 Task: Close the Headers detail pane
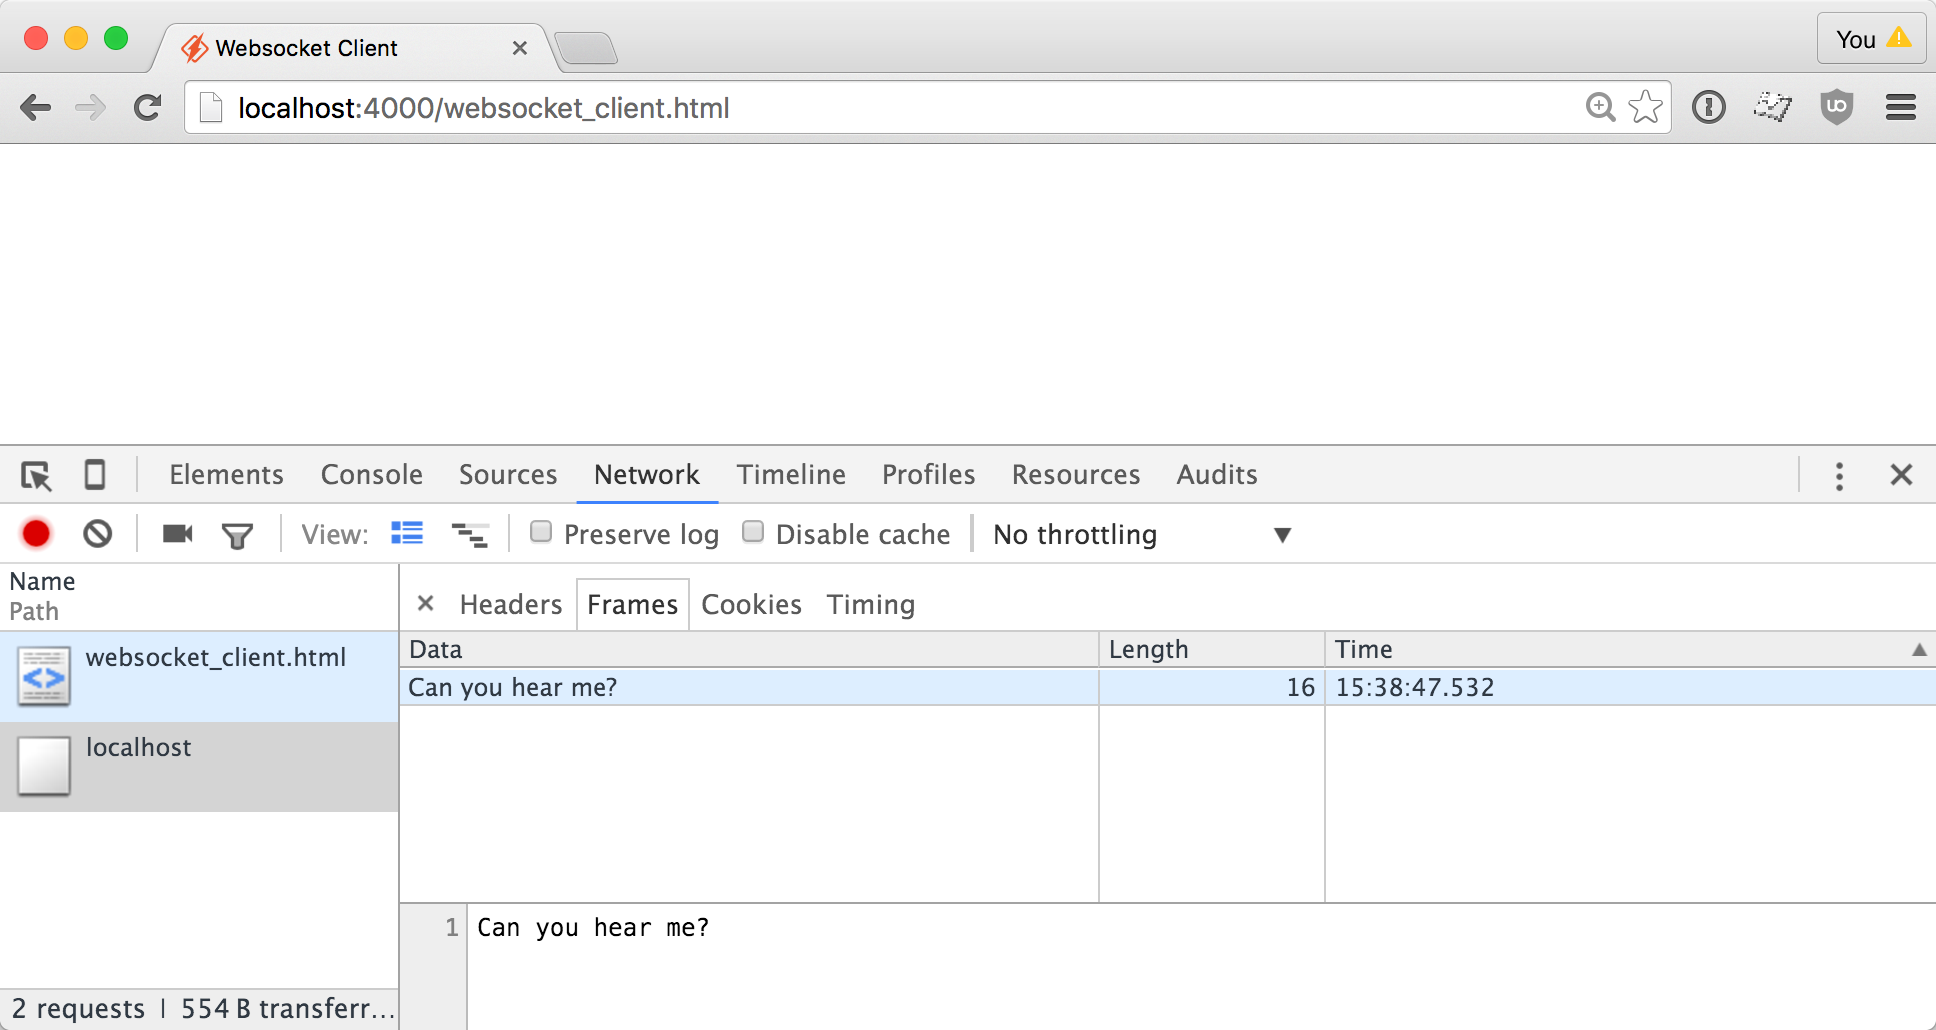425,603
